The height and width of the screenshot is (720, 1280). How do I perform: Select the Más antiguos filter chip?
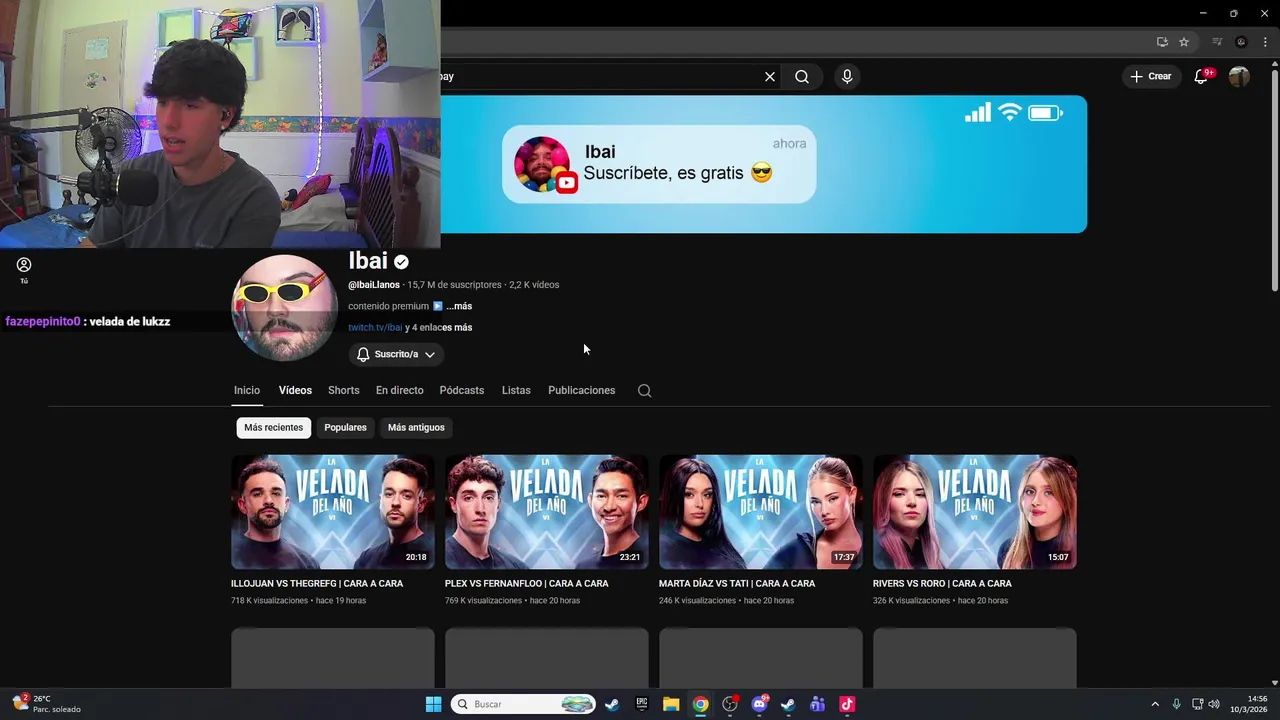pos(416,427)
